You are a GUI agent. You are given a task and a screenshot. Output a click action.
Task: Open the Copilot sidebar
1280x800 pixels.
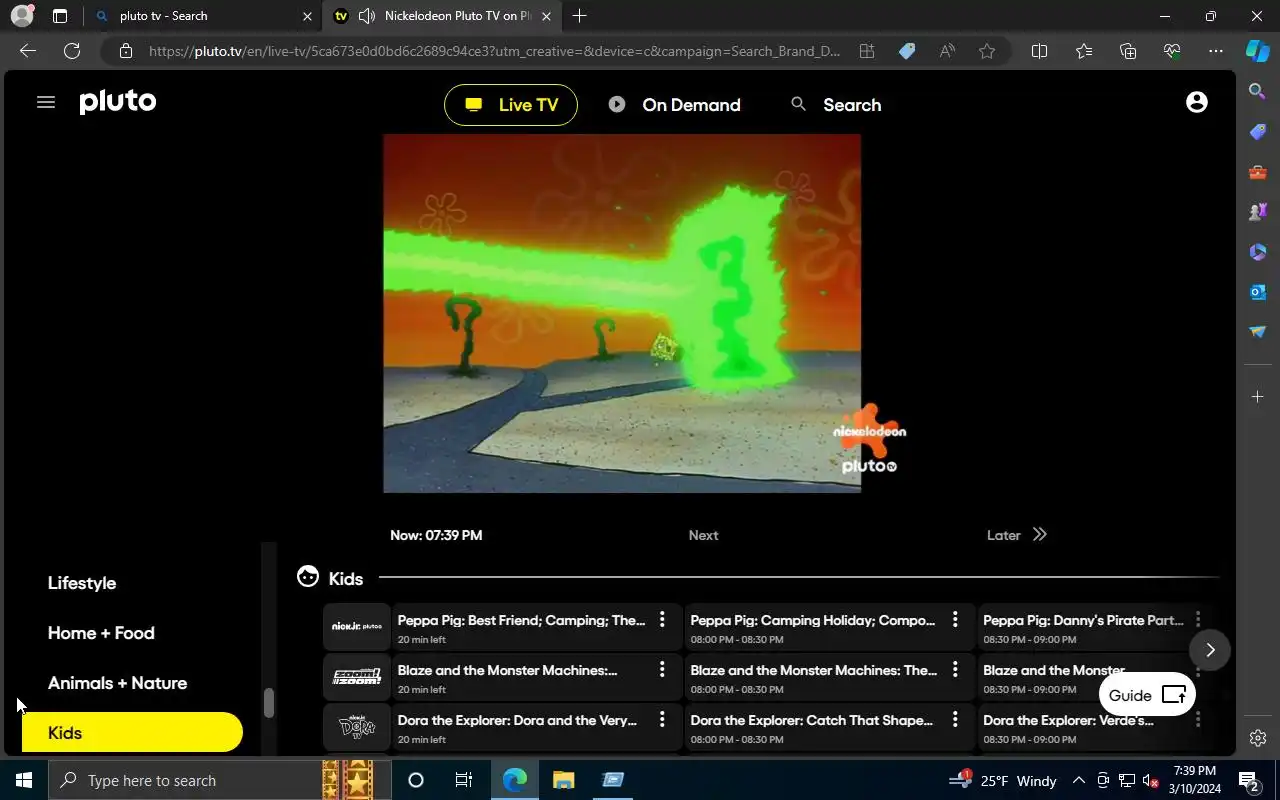pos(1258,51)
